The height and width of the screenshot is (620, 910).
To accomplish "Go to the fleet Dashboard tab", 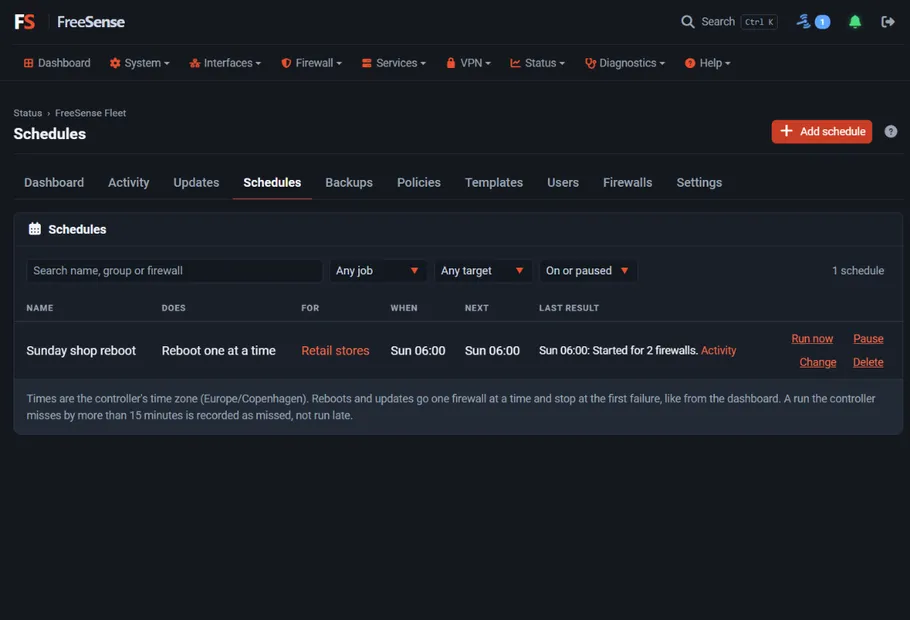I will 54,182.
